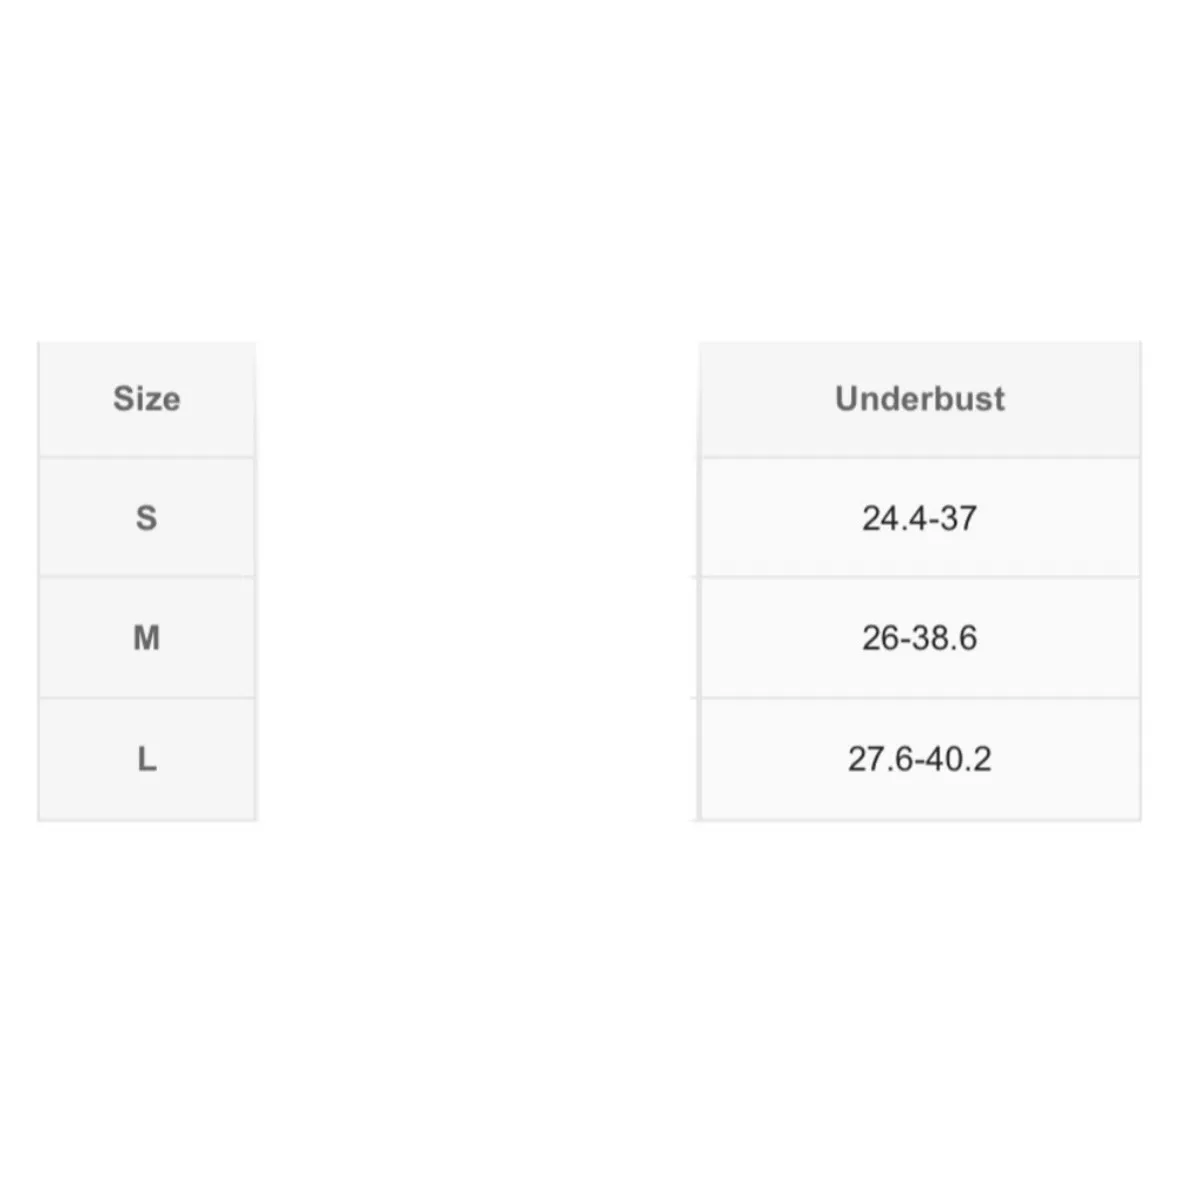Select the L size cell
Image resolution: width=1179 pixels, height=1179 pixels.
tap(147, 760)
